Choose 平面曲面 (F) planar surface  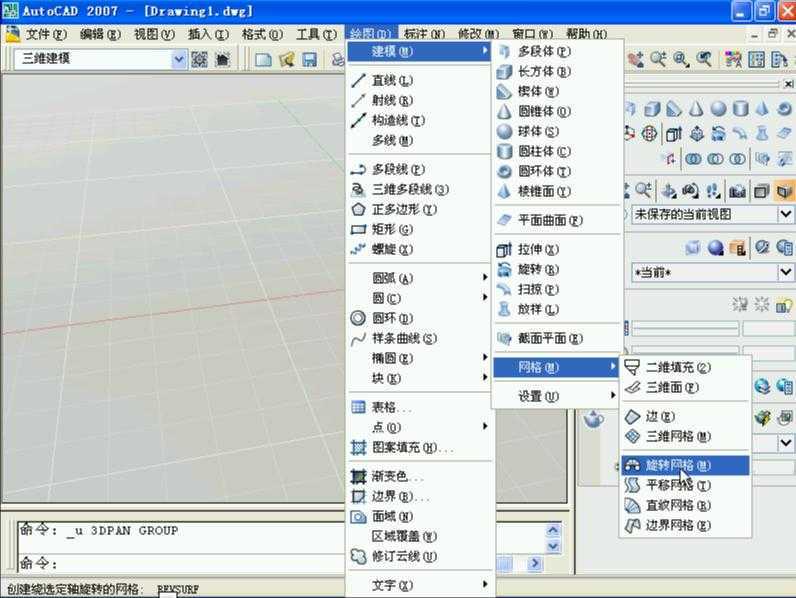click(556, 220)
